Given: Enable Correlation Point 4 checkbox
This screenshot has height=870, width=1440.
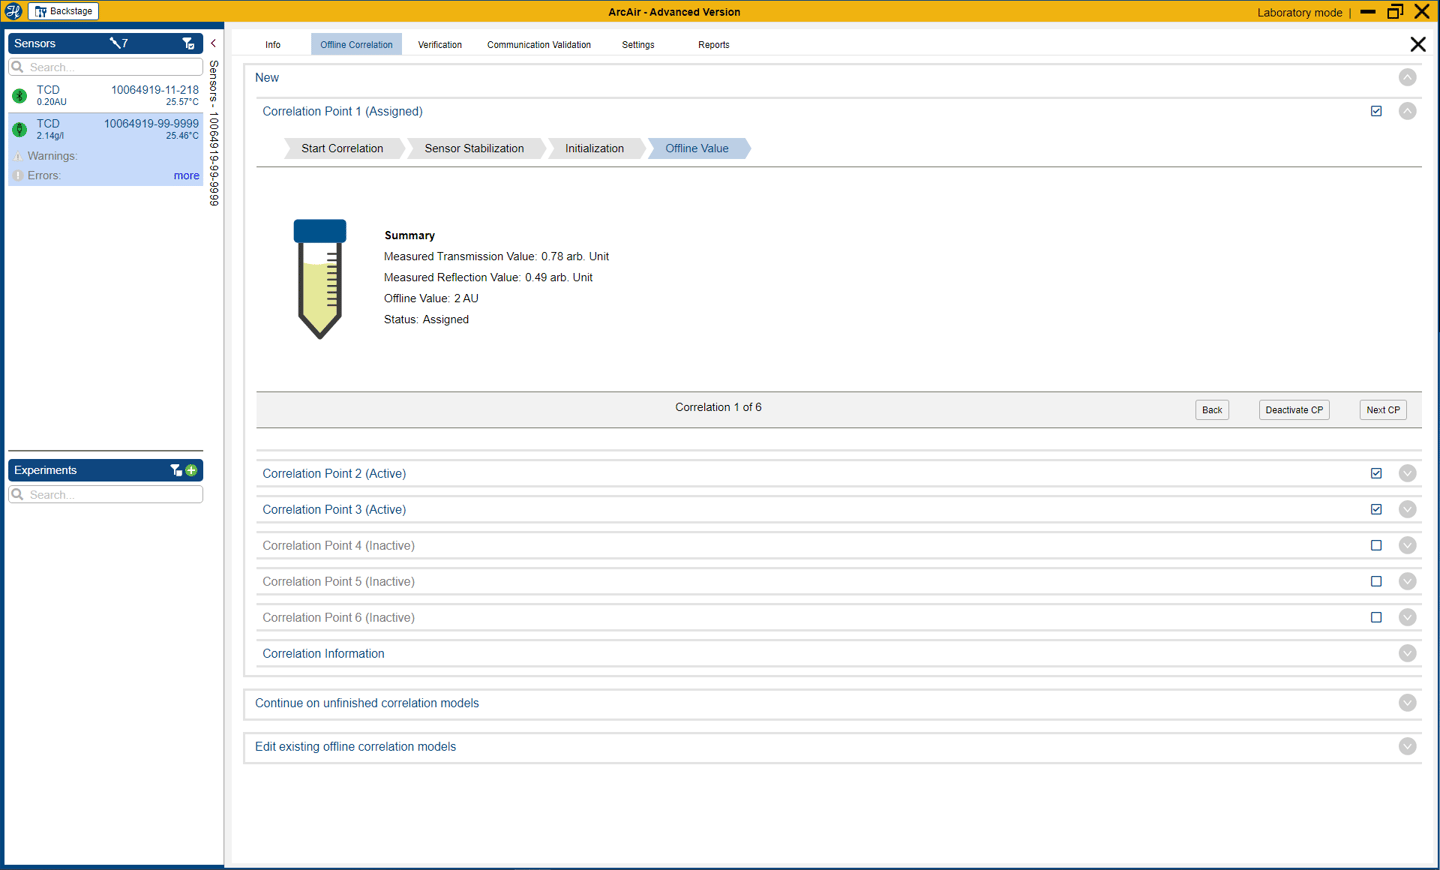Looking at the screenshot, I should click(x=1376, y=545).
